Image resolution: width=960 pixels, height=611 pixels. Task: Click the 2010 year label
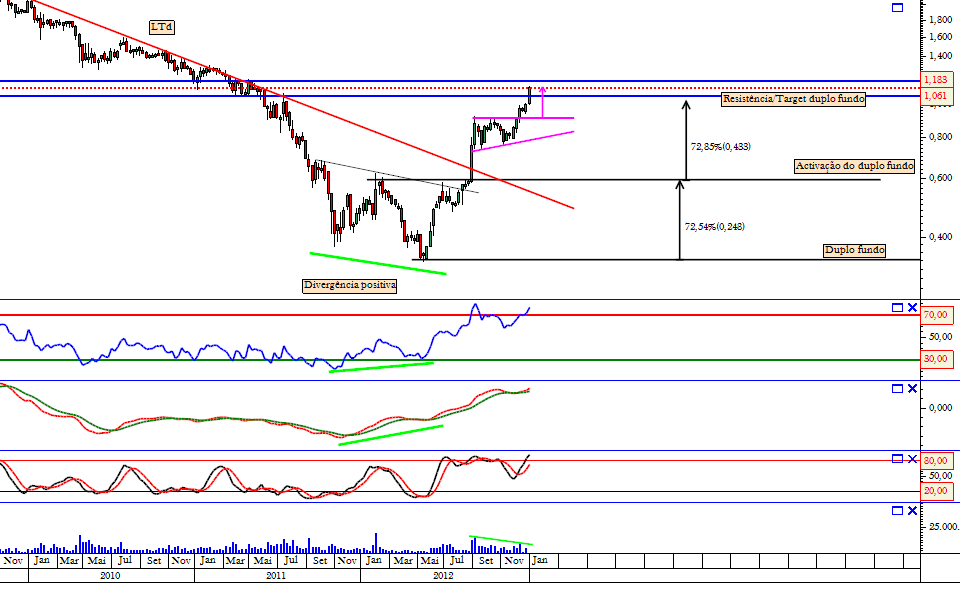pos(110,575)
